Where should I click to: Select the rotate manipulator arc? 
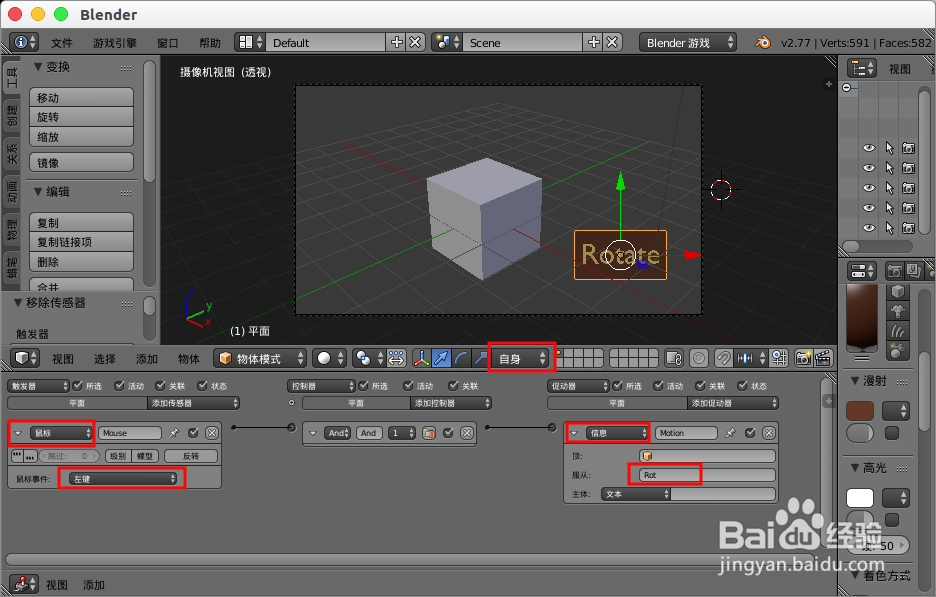[461, 358]
